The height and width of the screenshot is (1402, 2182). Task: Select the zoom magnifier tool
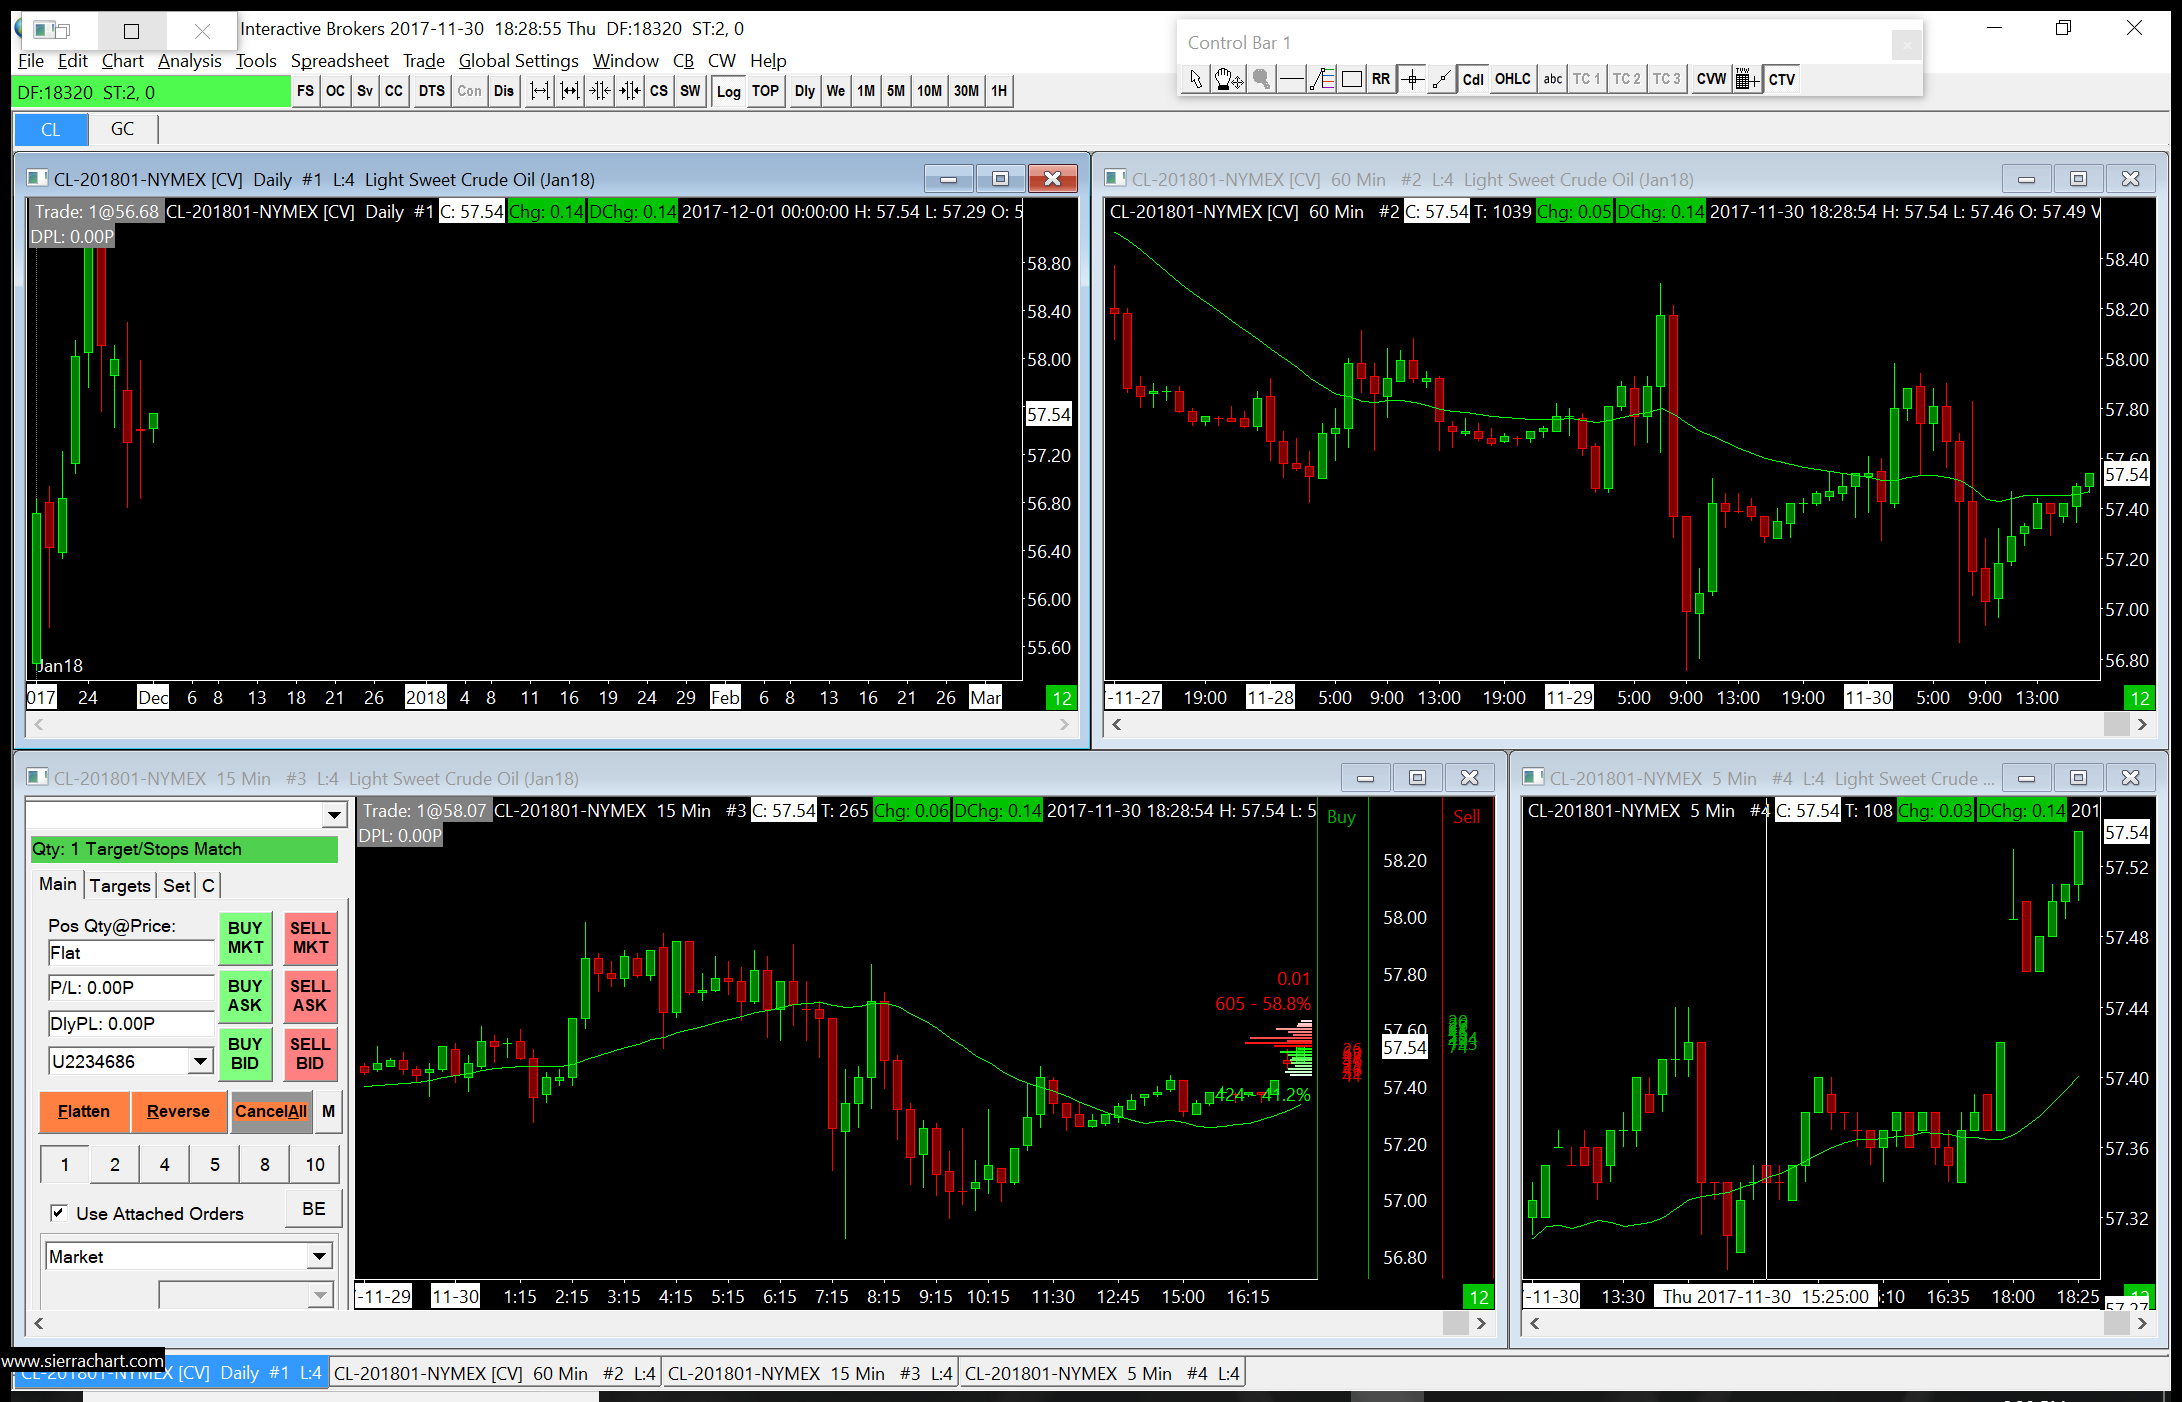coord(1262,79)
